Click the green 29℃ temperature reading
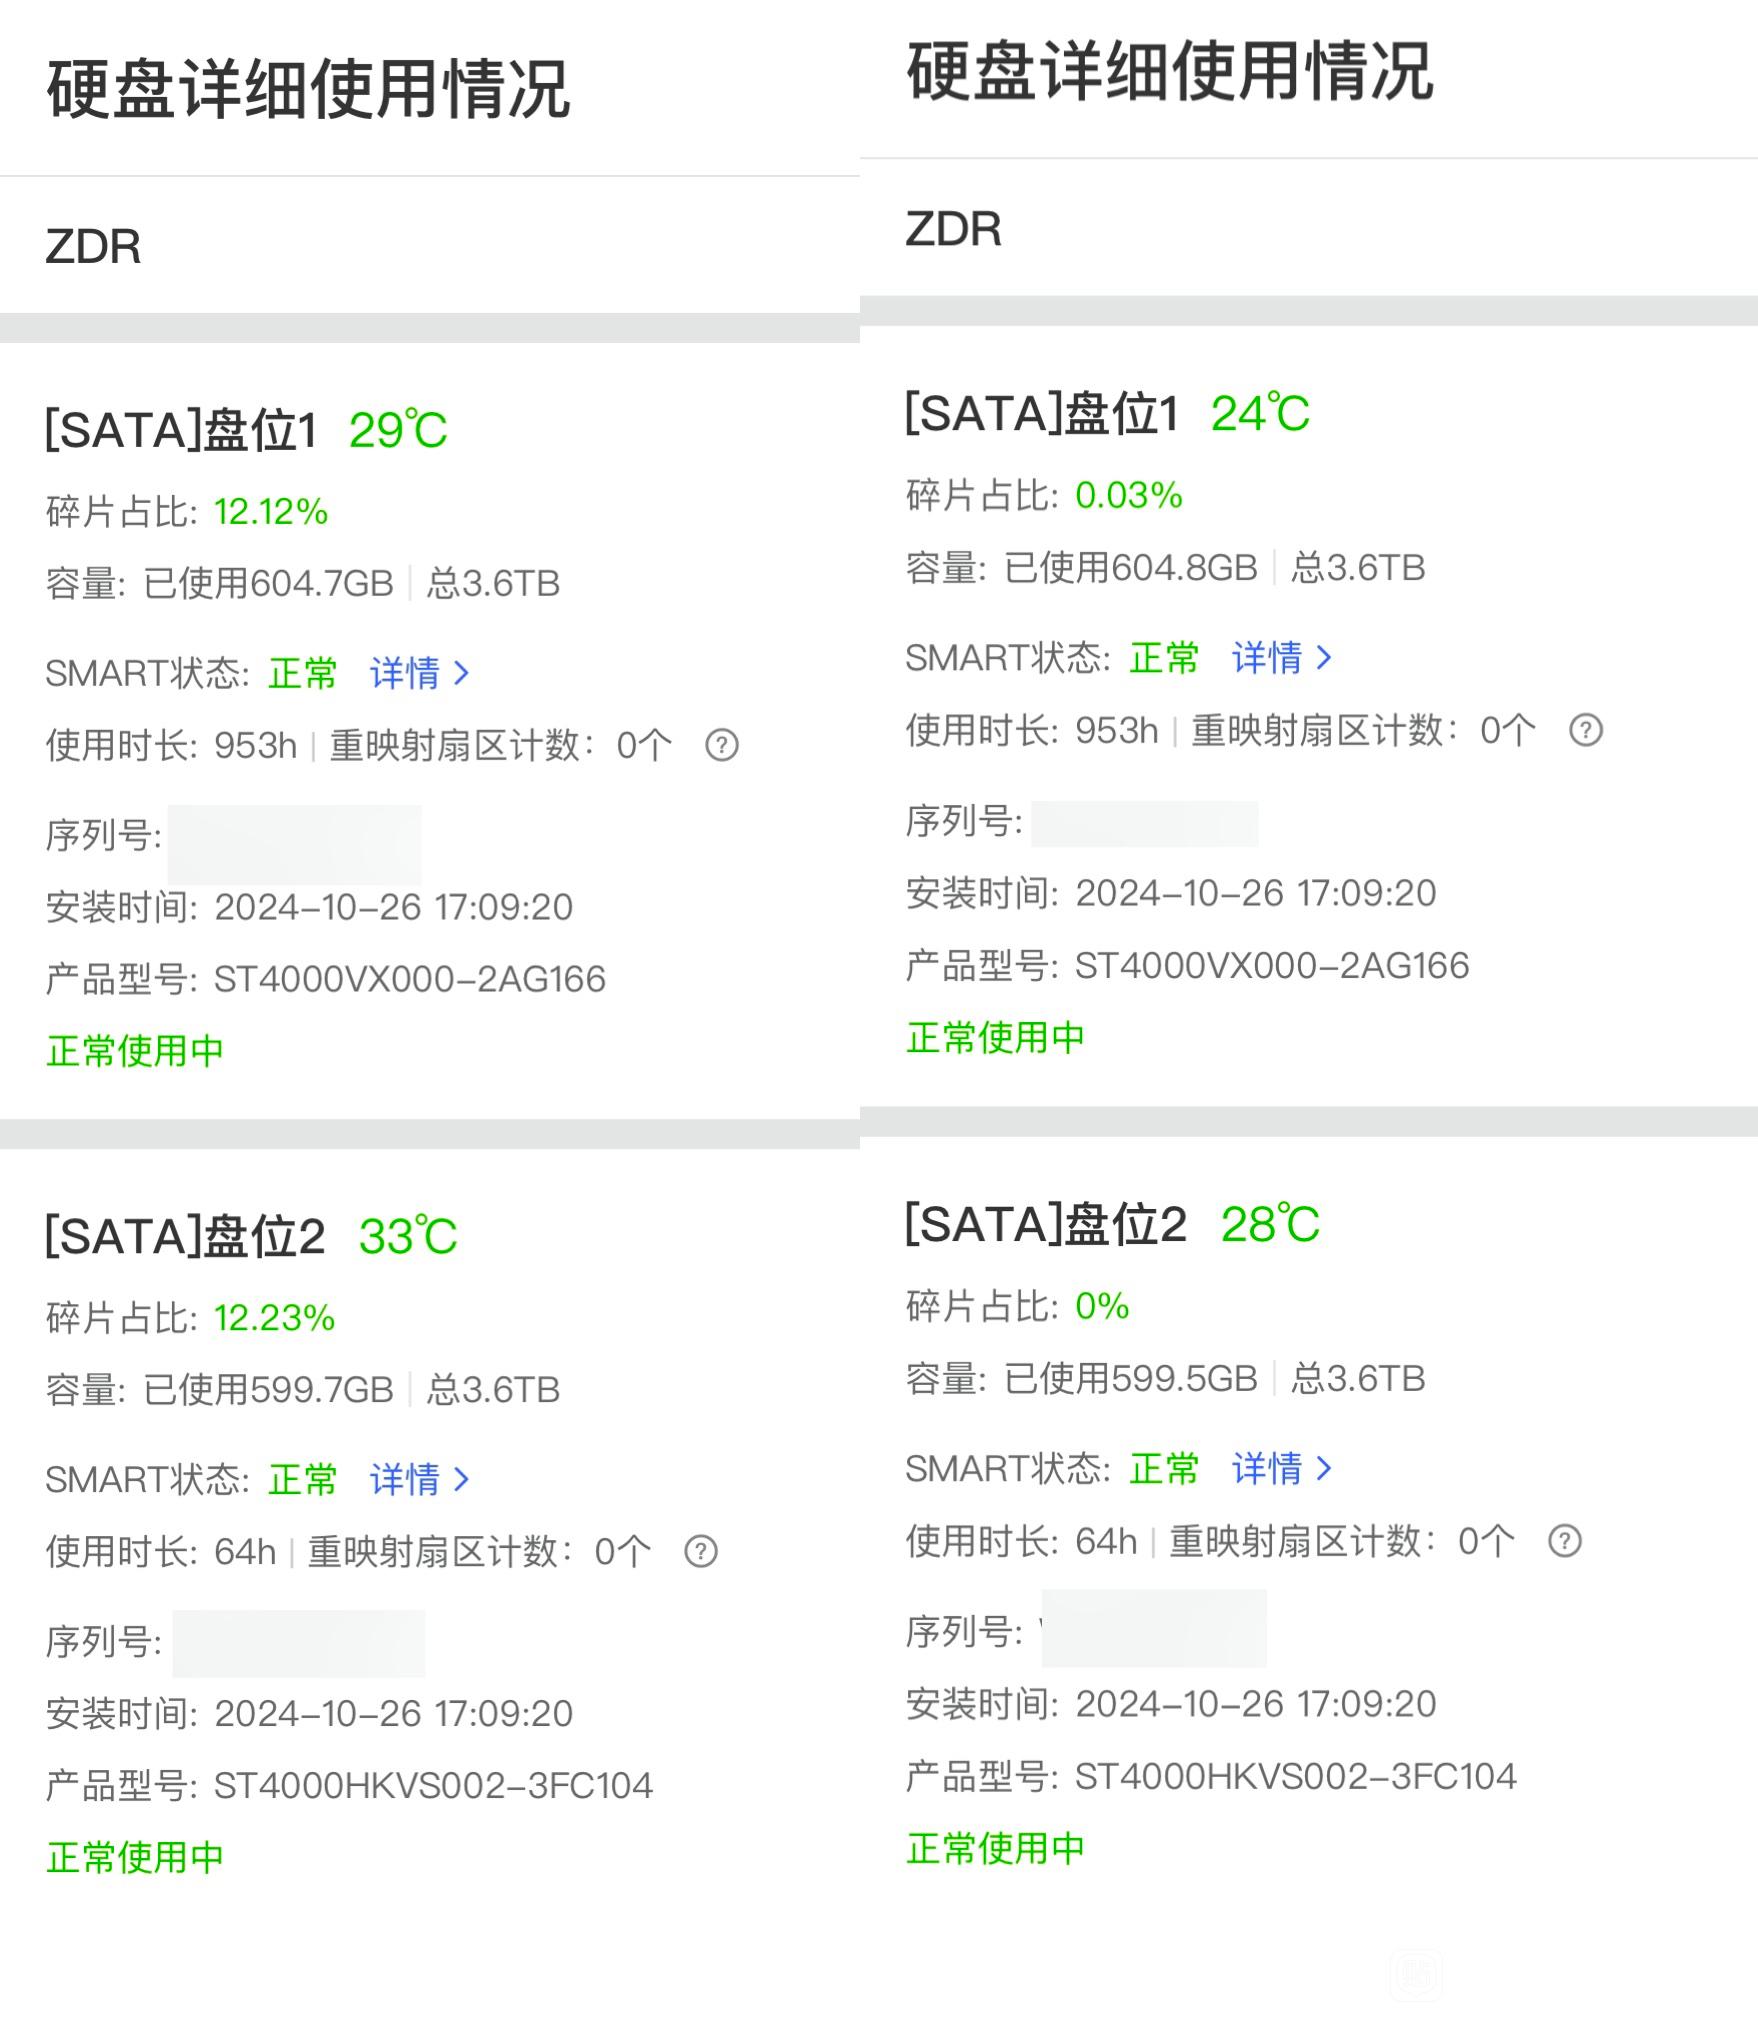Viewport: 1758px width, 2023px height. [x=397, y=430]
